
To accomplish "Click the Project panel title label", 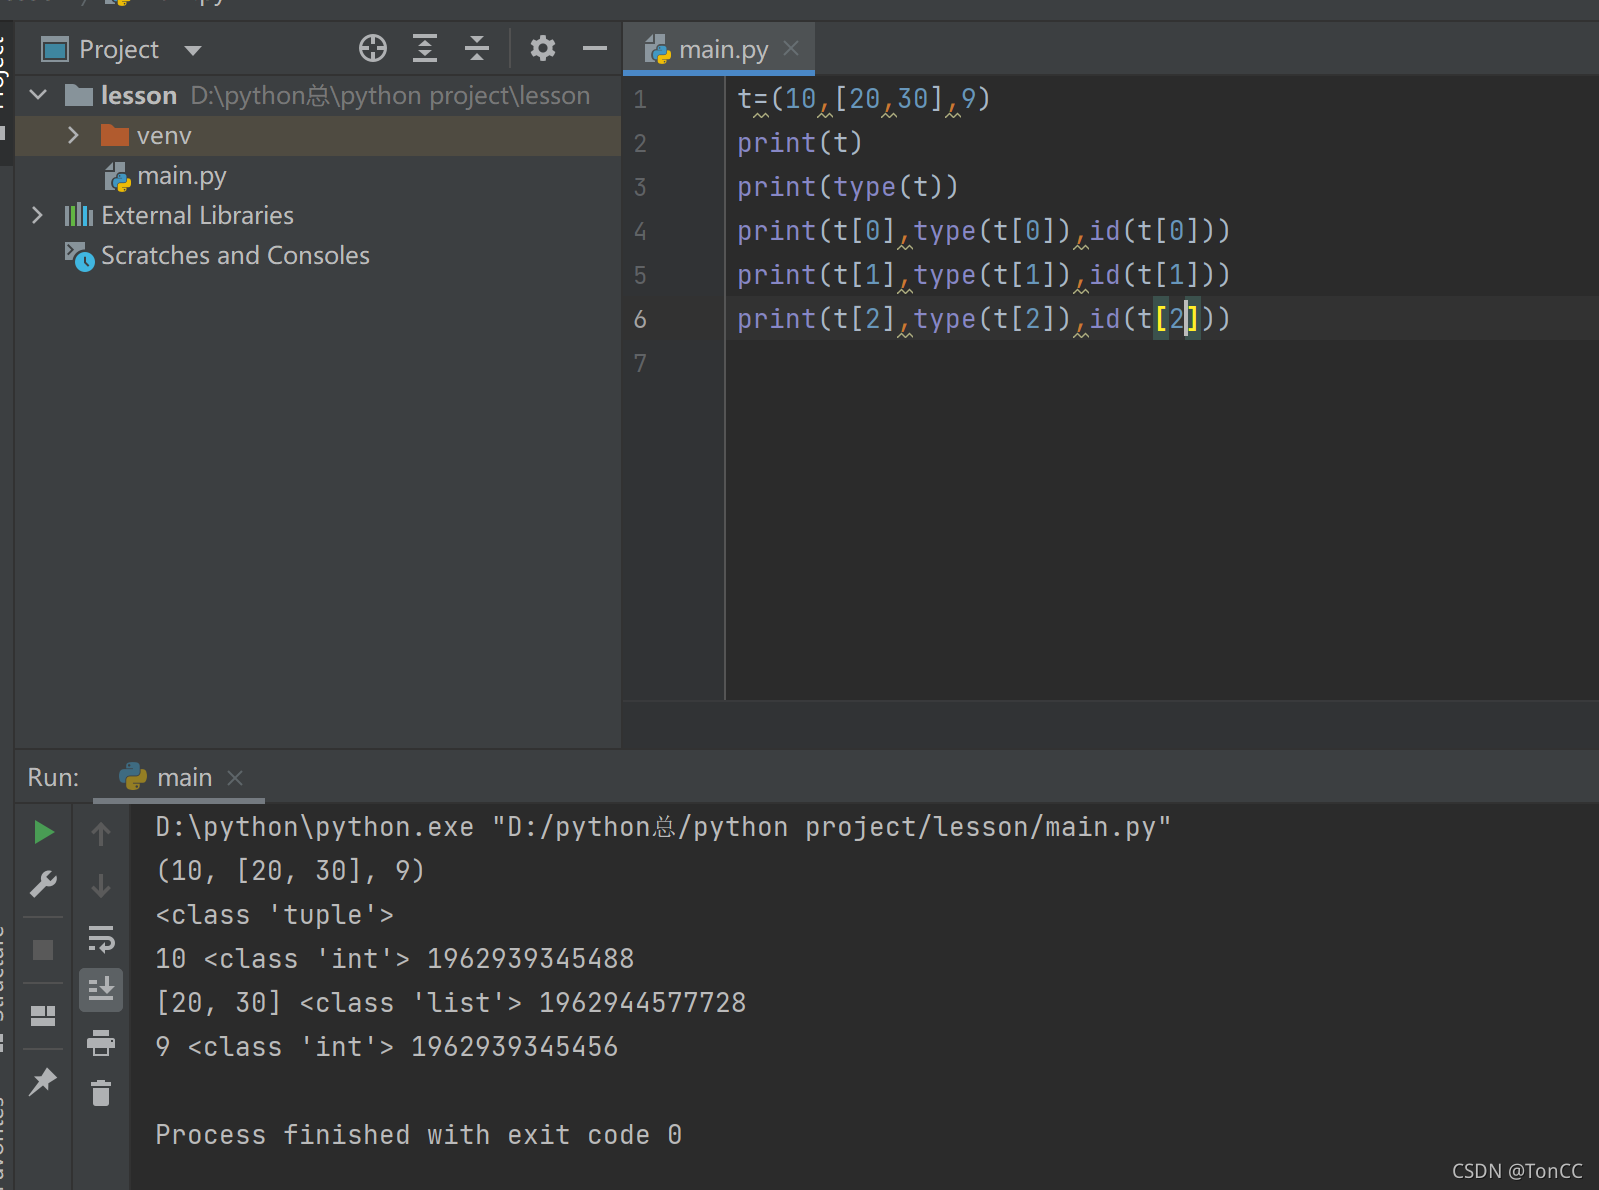I will point(118,49).
